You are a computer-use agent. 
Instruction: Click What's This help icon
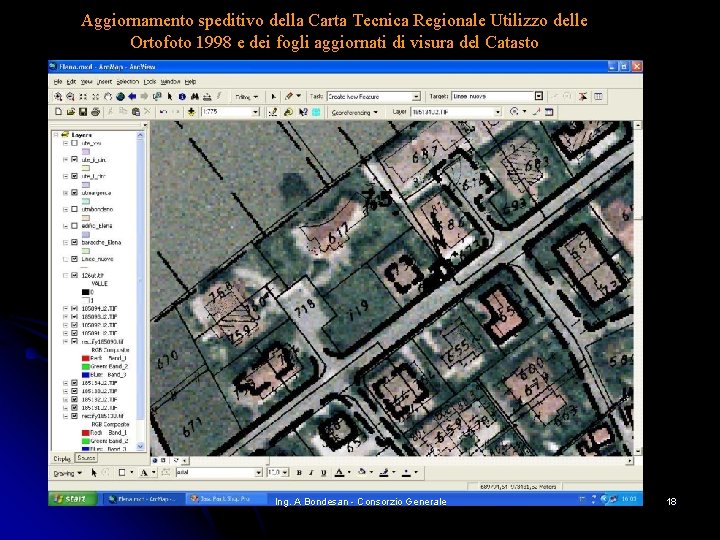coord(303,112)
